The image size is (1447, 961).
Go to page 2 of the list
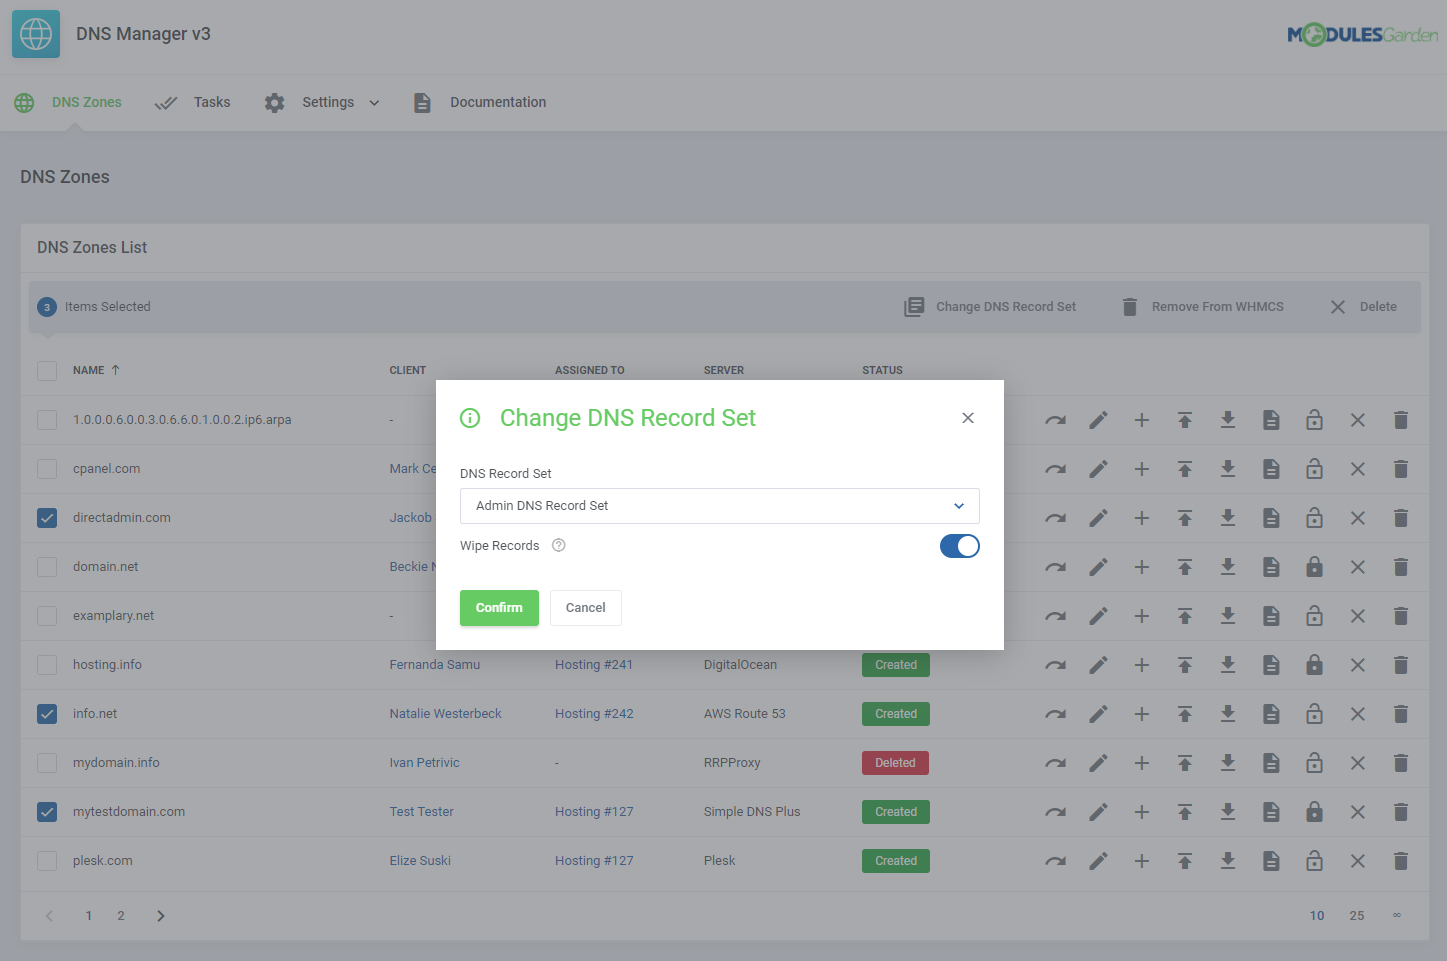tap(121, 916)
